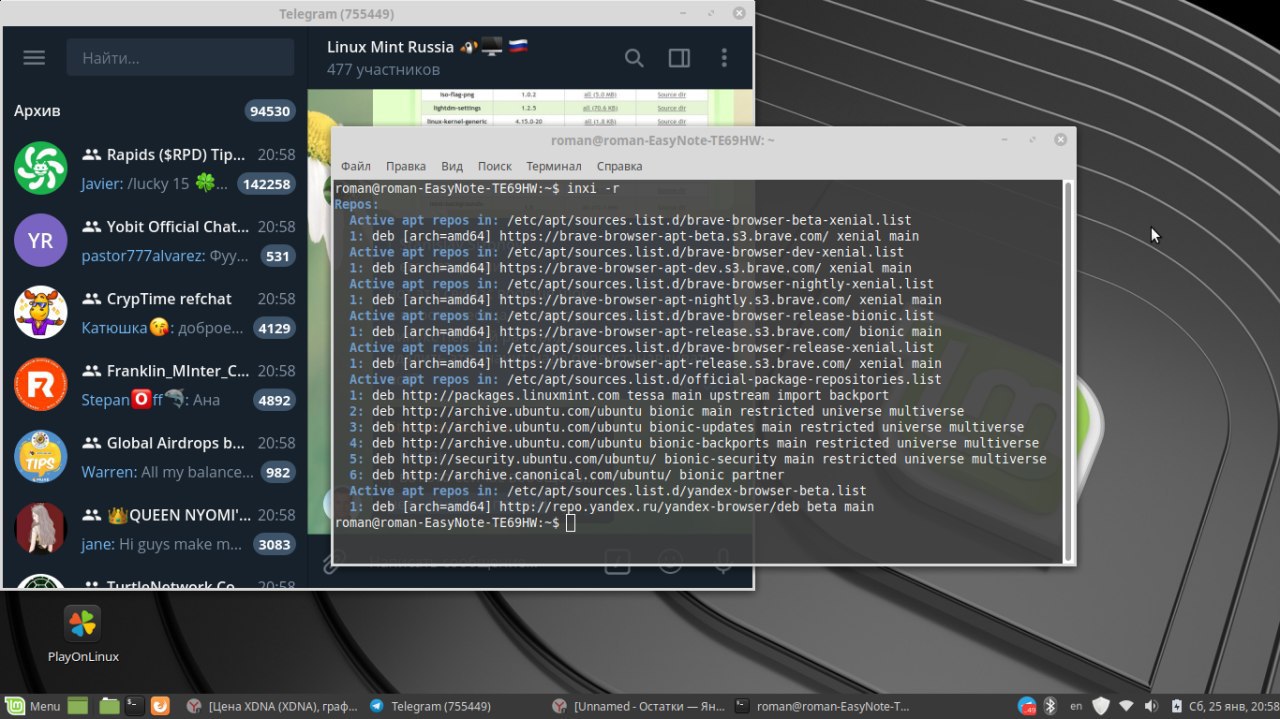Click the Global Airdrops TIPS avatar
Image resolution: width=1280 pixels, height=719 pixels.
[40, 457]
